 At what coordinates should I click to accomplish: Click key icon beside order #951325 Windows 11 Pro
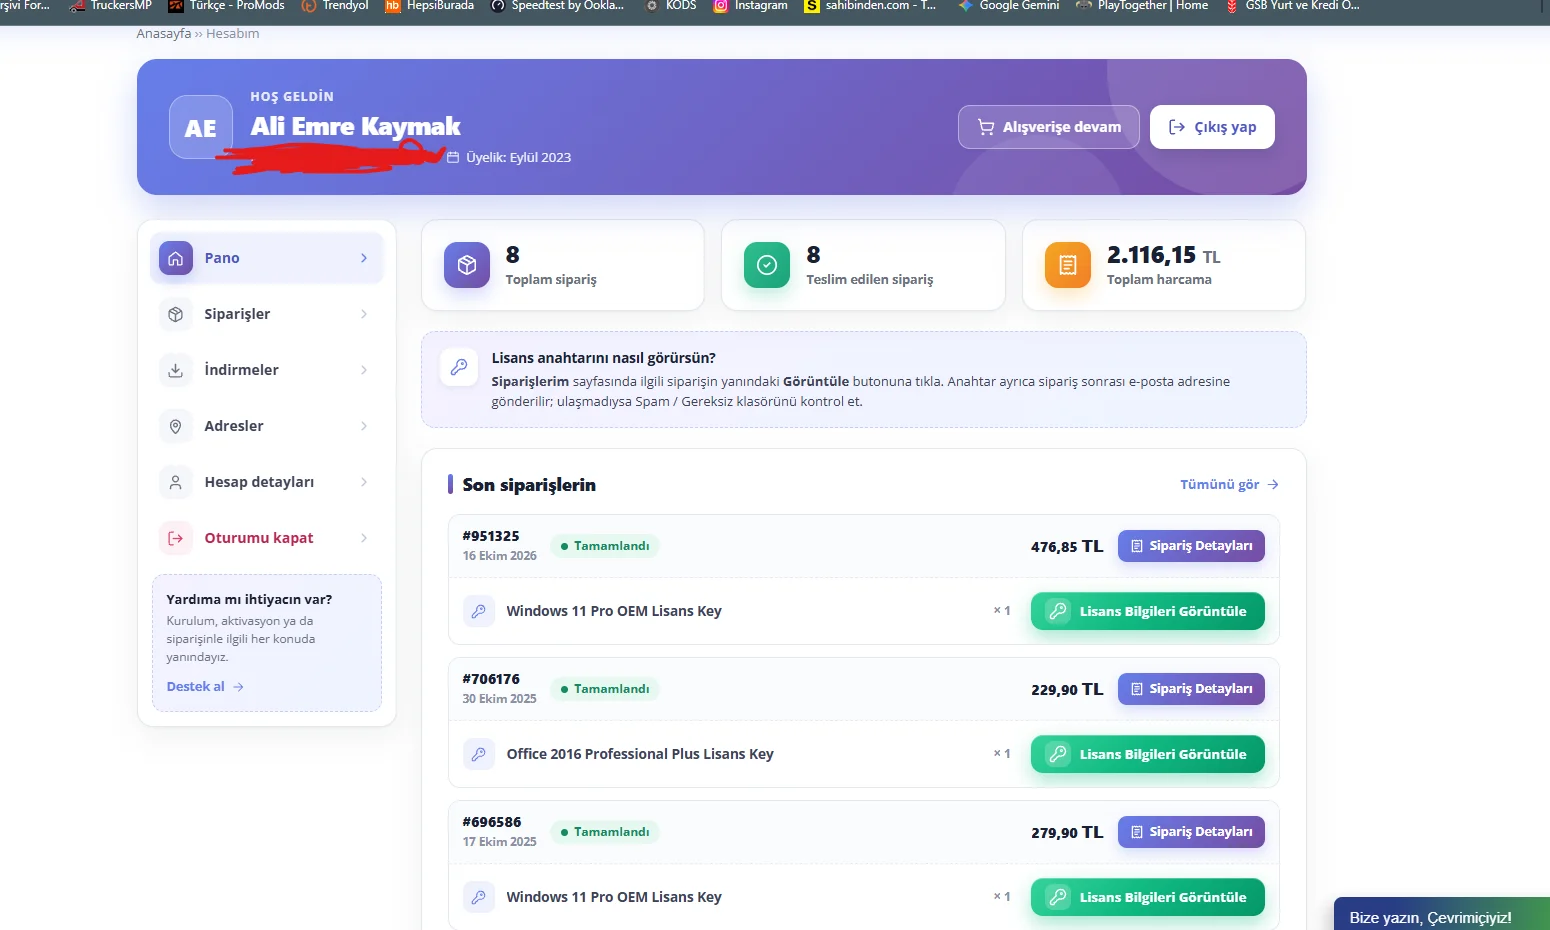pyautogui.click(x=479, y=611)
